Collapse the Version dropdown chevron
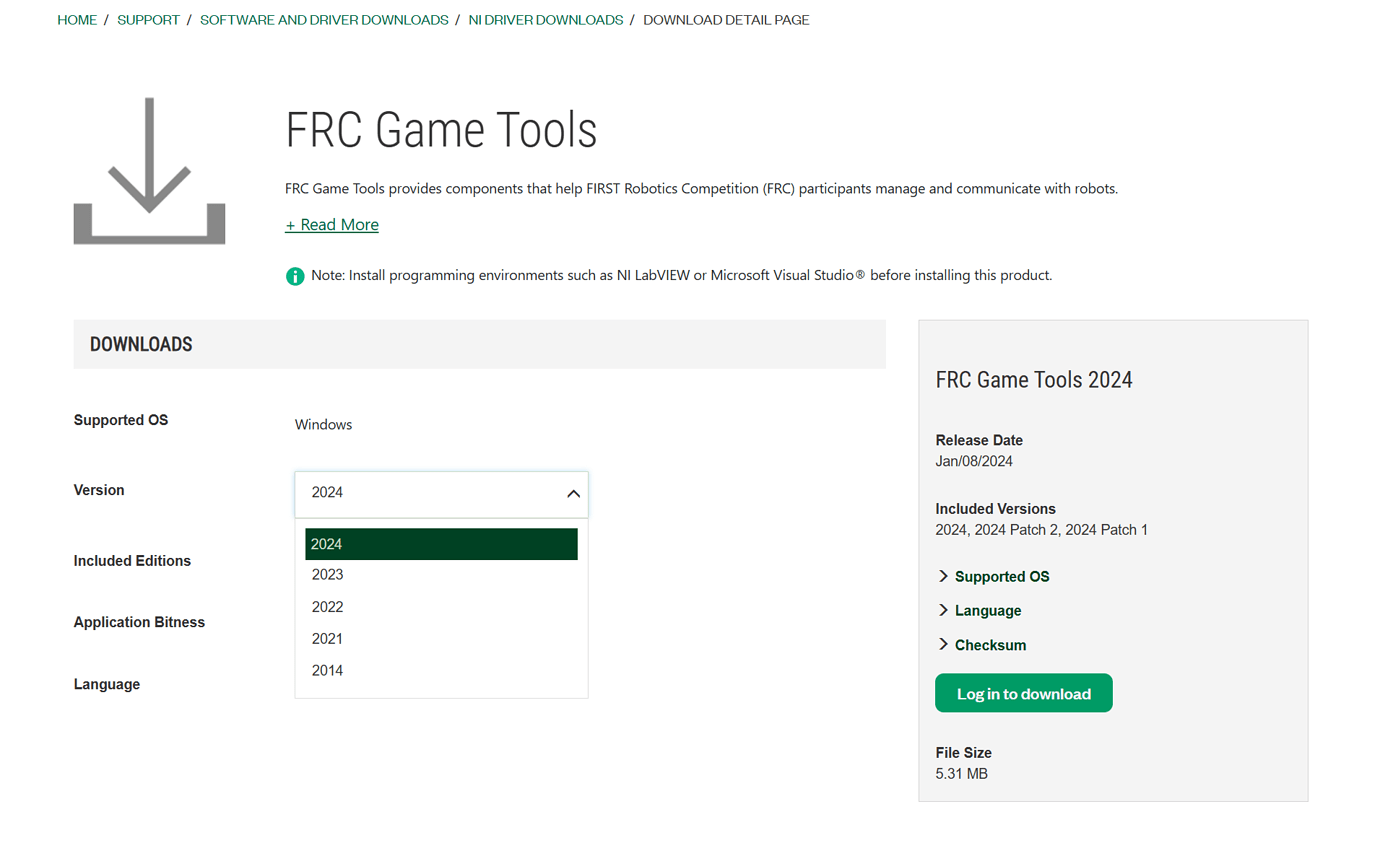The image size is (1380, 842). click(573, 493)
